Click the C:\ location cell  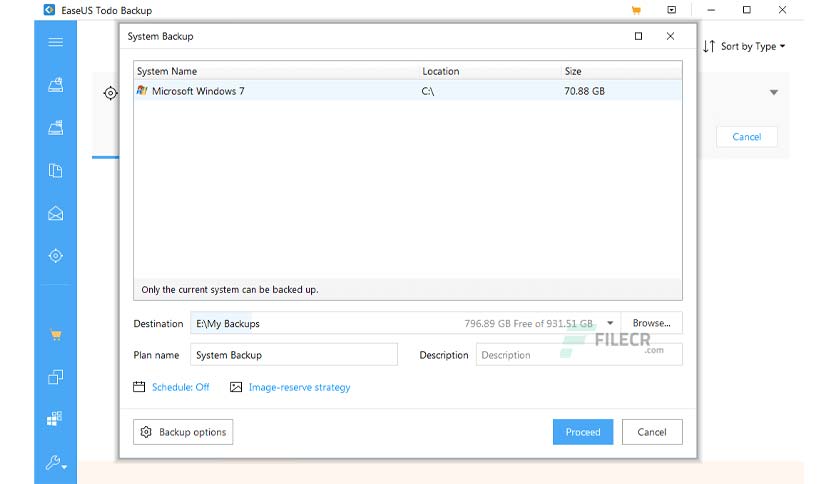point(428,91)
